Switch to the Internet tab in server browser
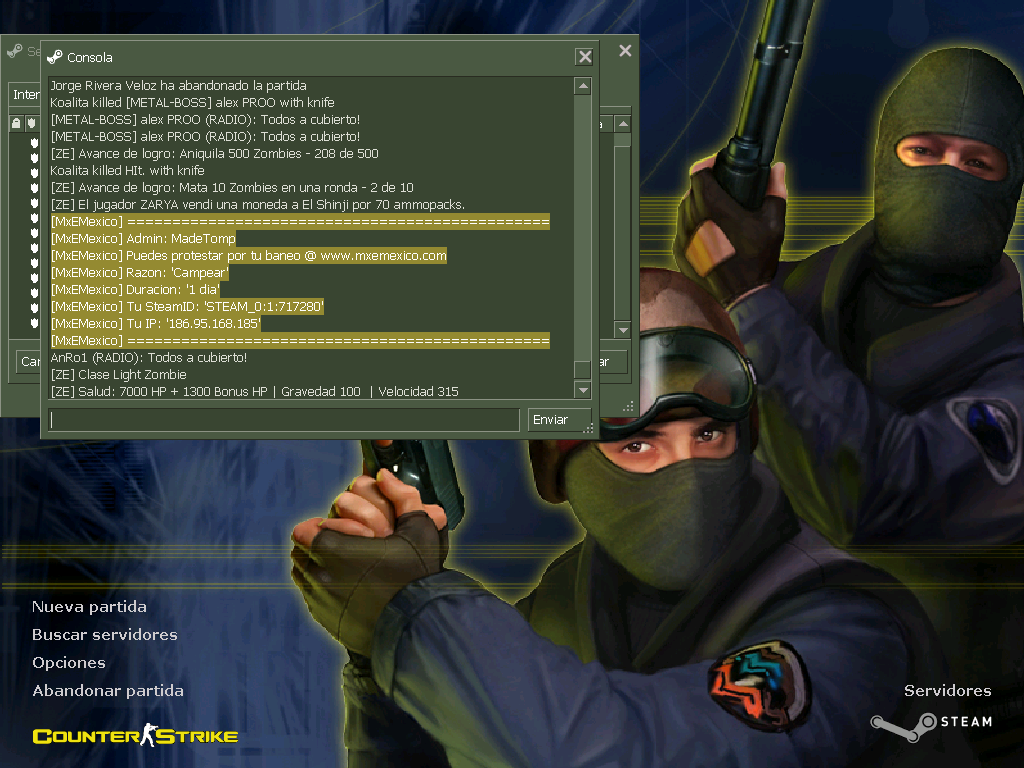The height and width of the screenshot is (768, 1024). (26, 95)
